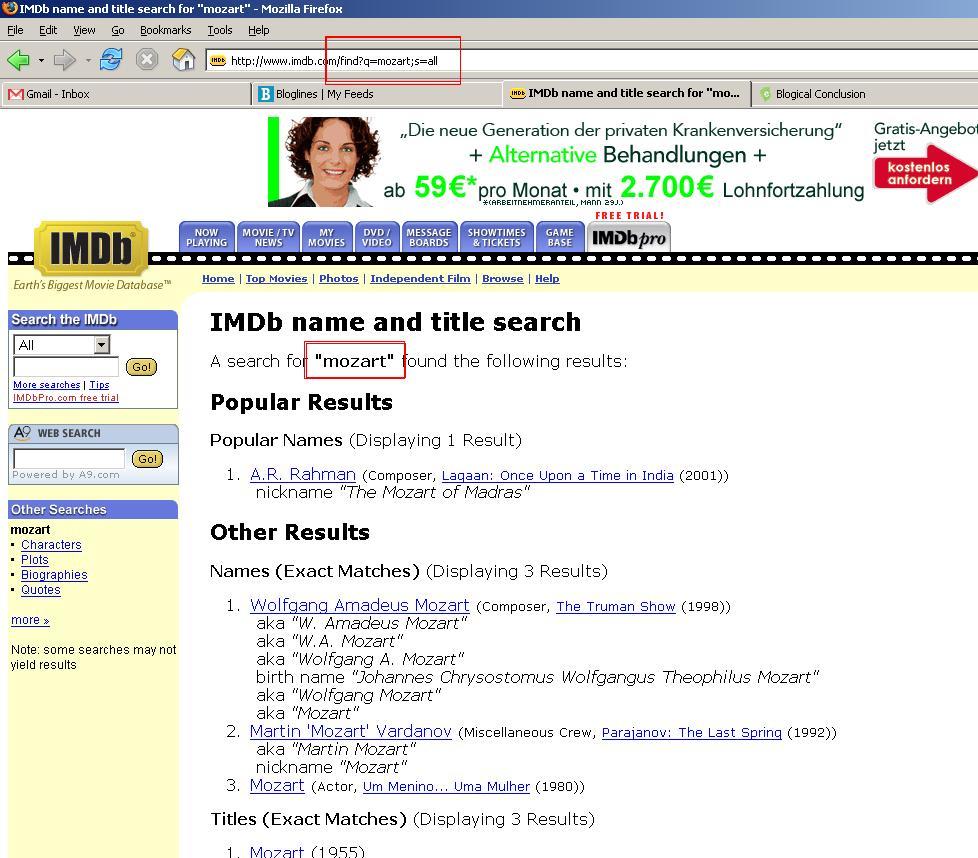Go to the Home page icon
The image size is (978, 858).
coord(183,60)
